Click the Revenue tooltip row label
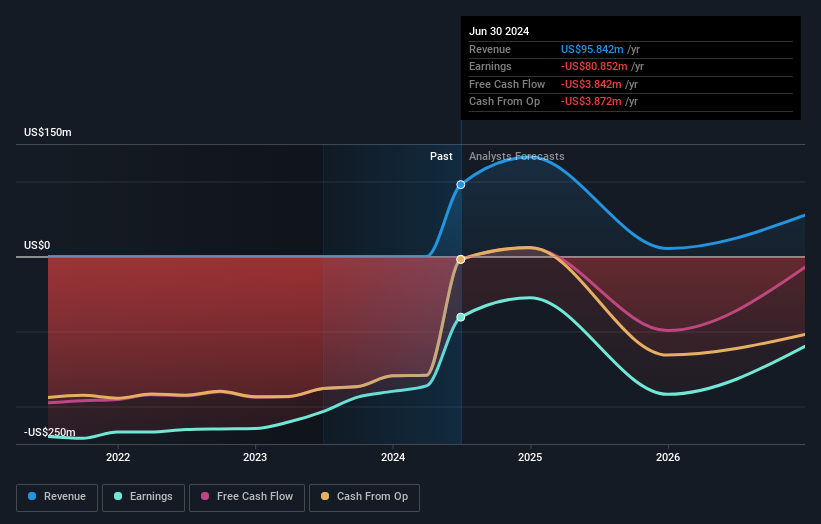Viewport: 821px width, 524px height. point(490,49)
